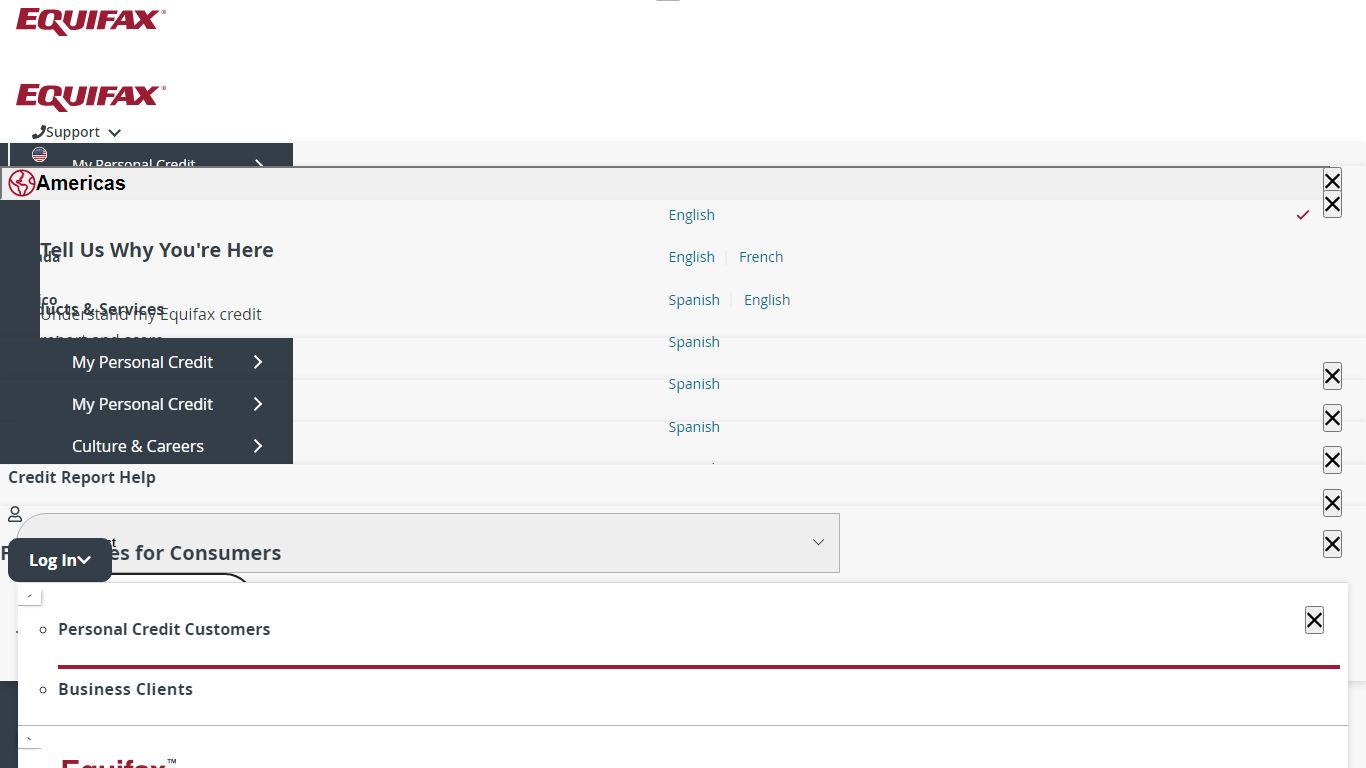Click the user account silhouette icon
The height and width of the screenshot is (768, 1366).
(15, 514)
